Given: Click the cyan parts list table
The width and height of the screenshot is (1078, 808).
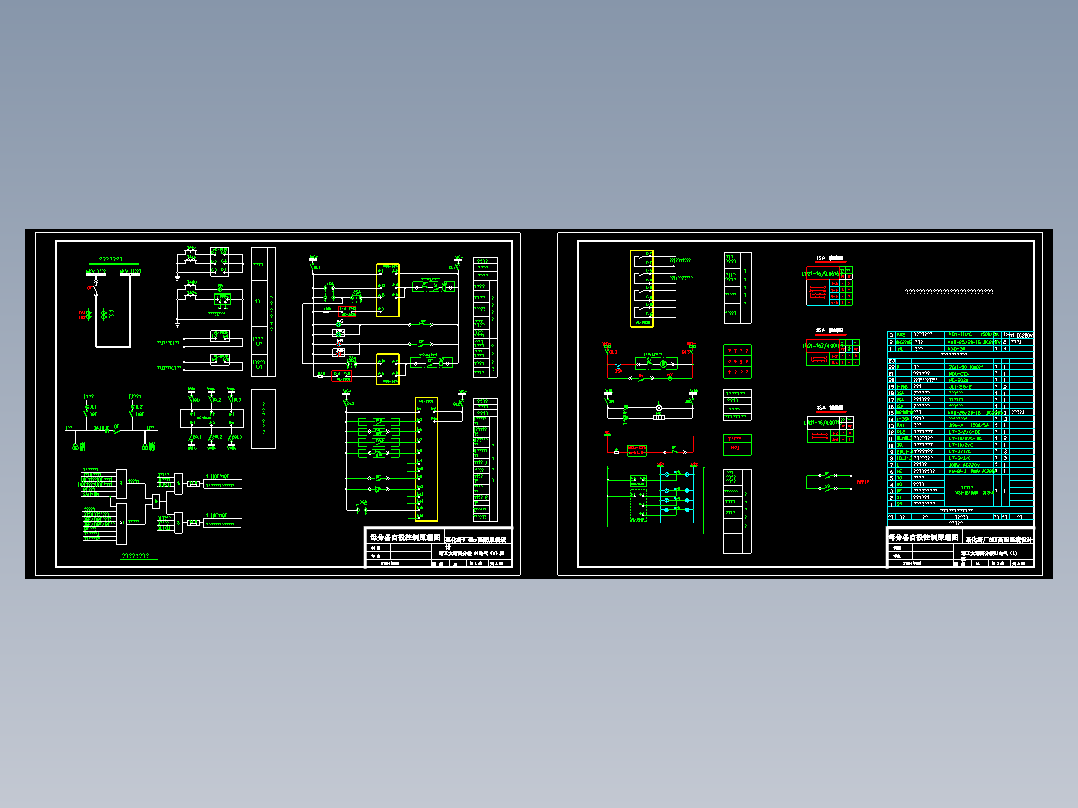Looking at the screenshot, I should point(960,428).
